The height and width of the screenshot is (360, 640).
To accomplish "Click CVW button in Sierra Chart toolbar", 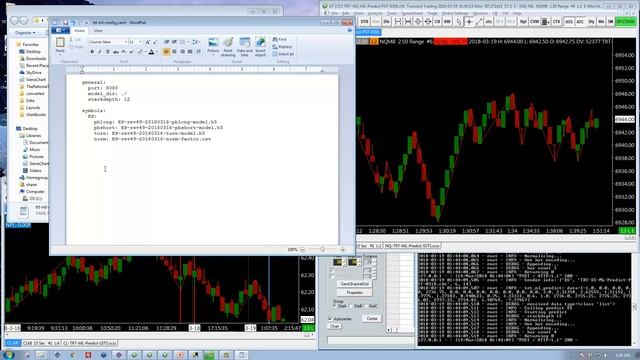I will [x=534, y=22].
